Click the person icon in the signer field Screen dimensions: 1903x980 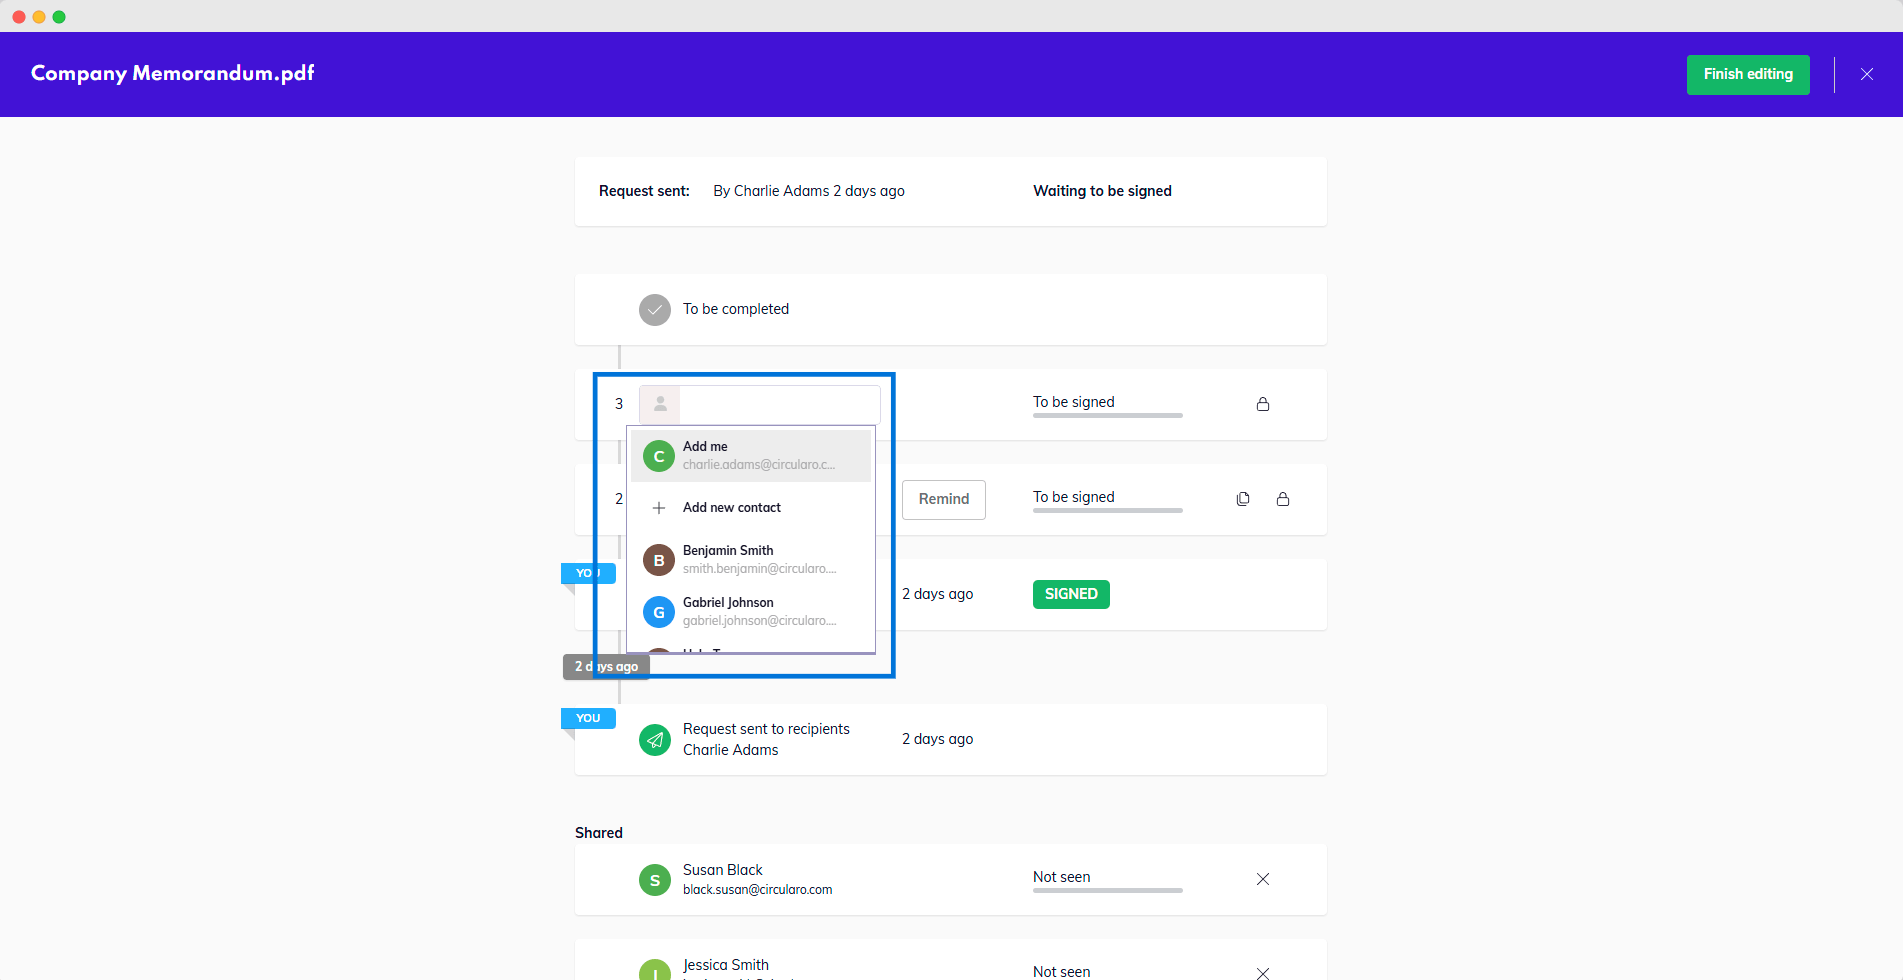tap(660, 404)
